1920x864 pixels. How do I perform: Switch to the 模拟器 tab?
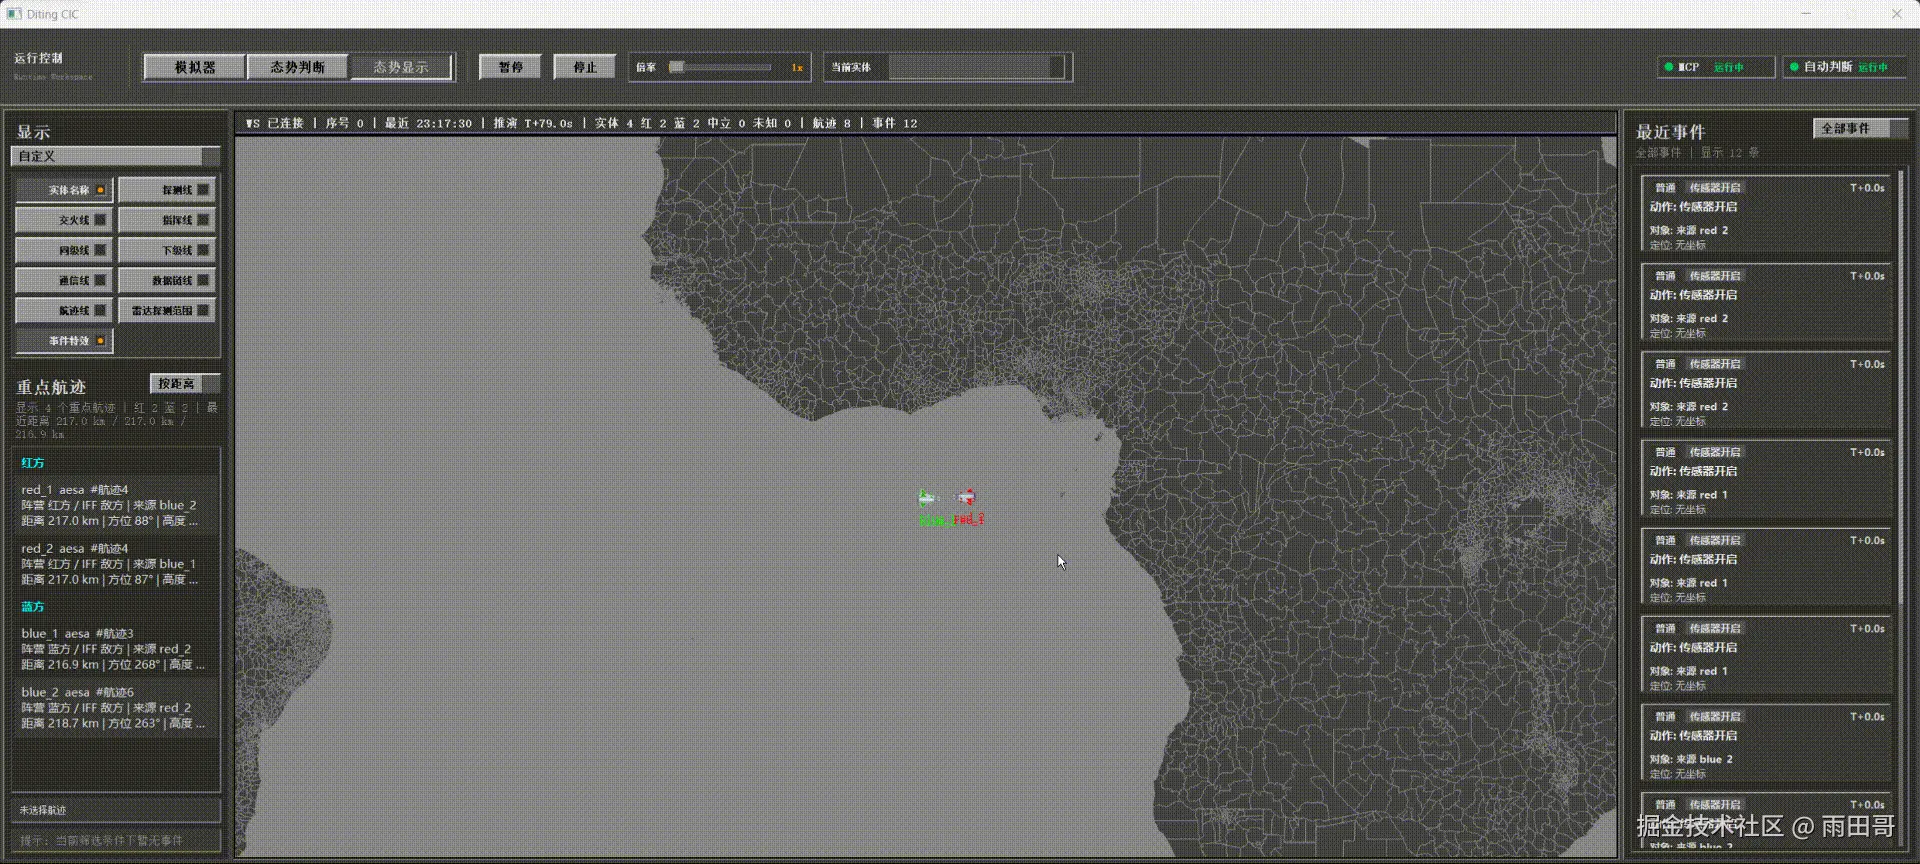pyautogui.click(x=195, y=67)
